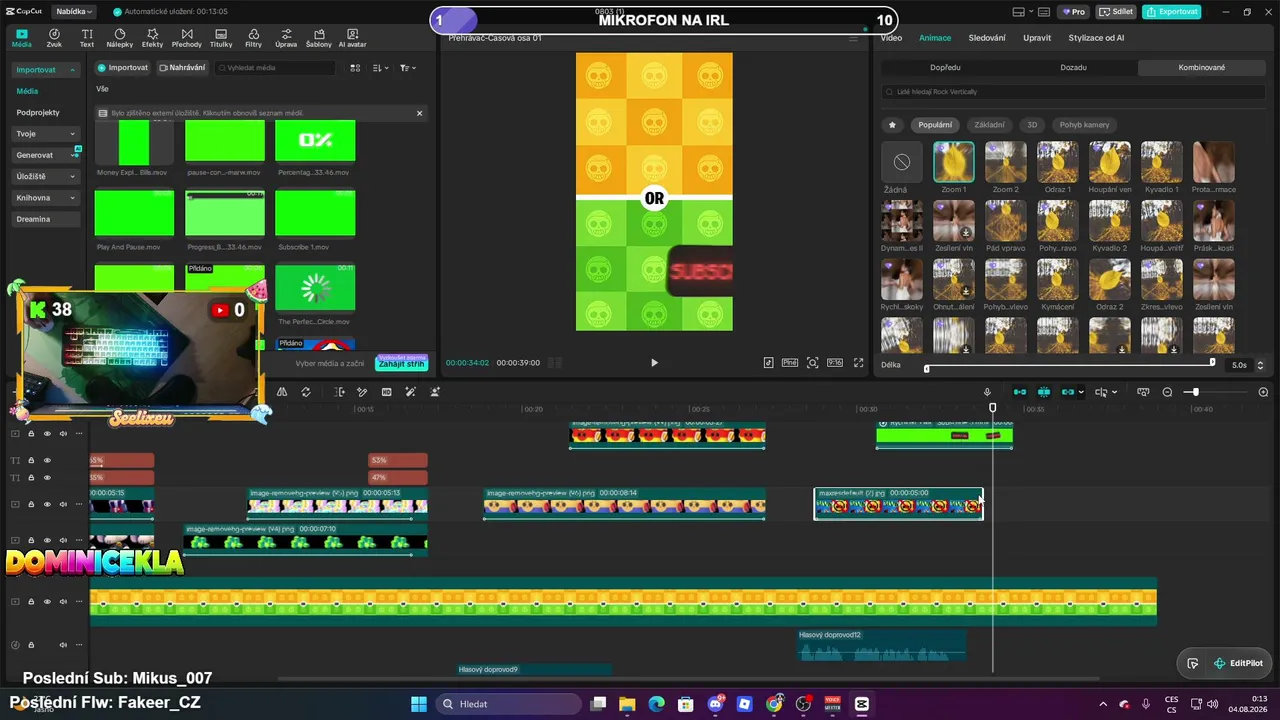
Task: Open fullscreen preview in the player
Action: [x=858, y=363]
